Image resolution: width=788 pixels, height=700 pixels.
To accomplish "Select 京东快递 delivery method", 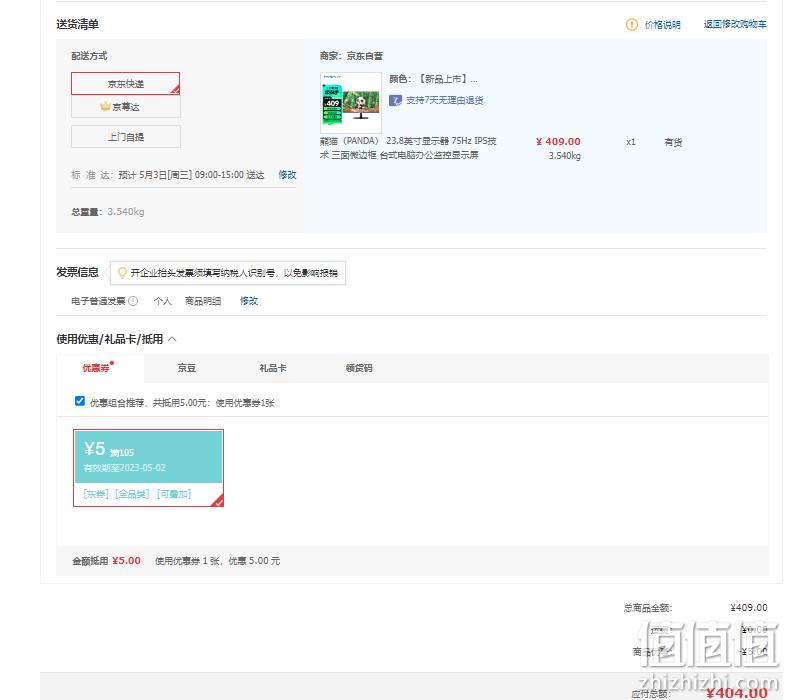I will [126, 83].
